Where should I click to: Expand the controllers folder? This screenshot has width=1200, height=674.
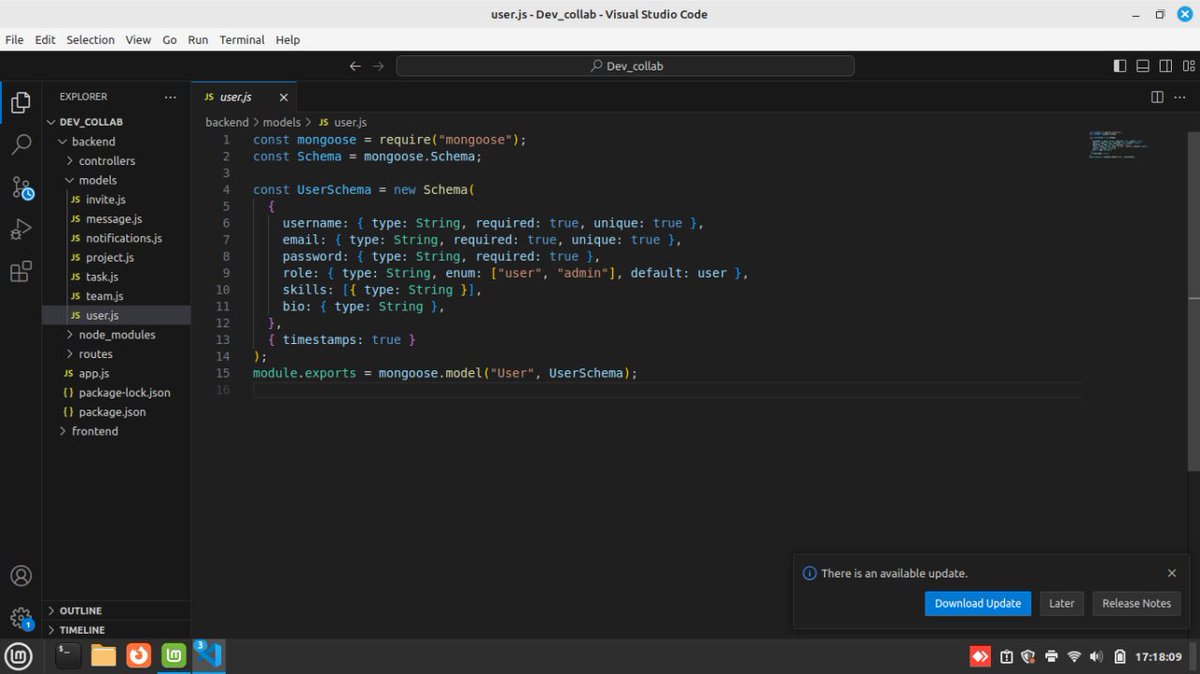(116, 161)
